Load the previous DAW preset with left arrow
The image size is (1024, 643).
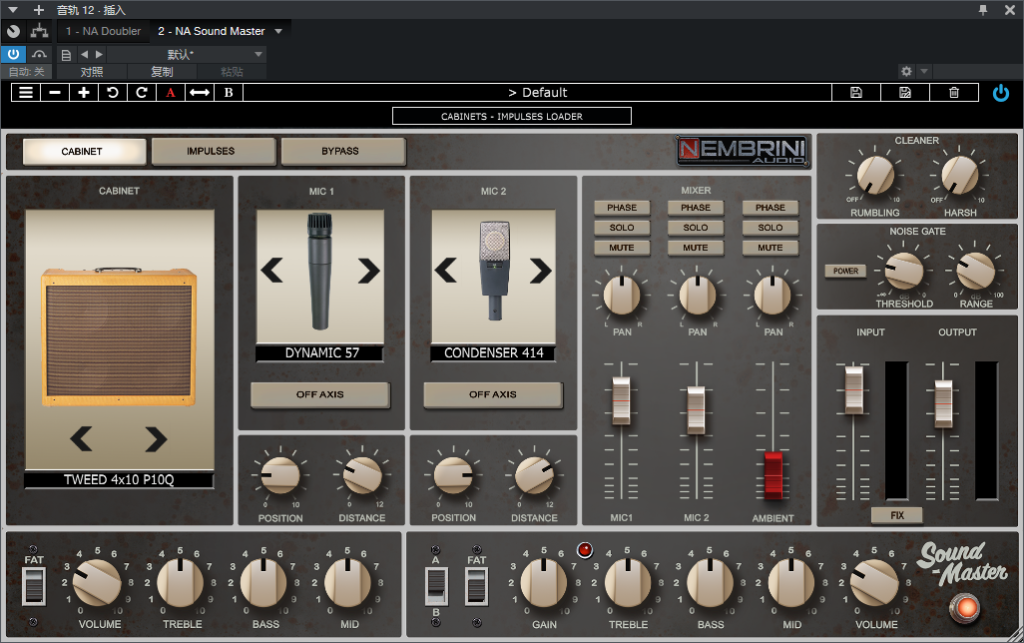pos(84,55)
